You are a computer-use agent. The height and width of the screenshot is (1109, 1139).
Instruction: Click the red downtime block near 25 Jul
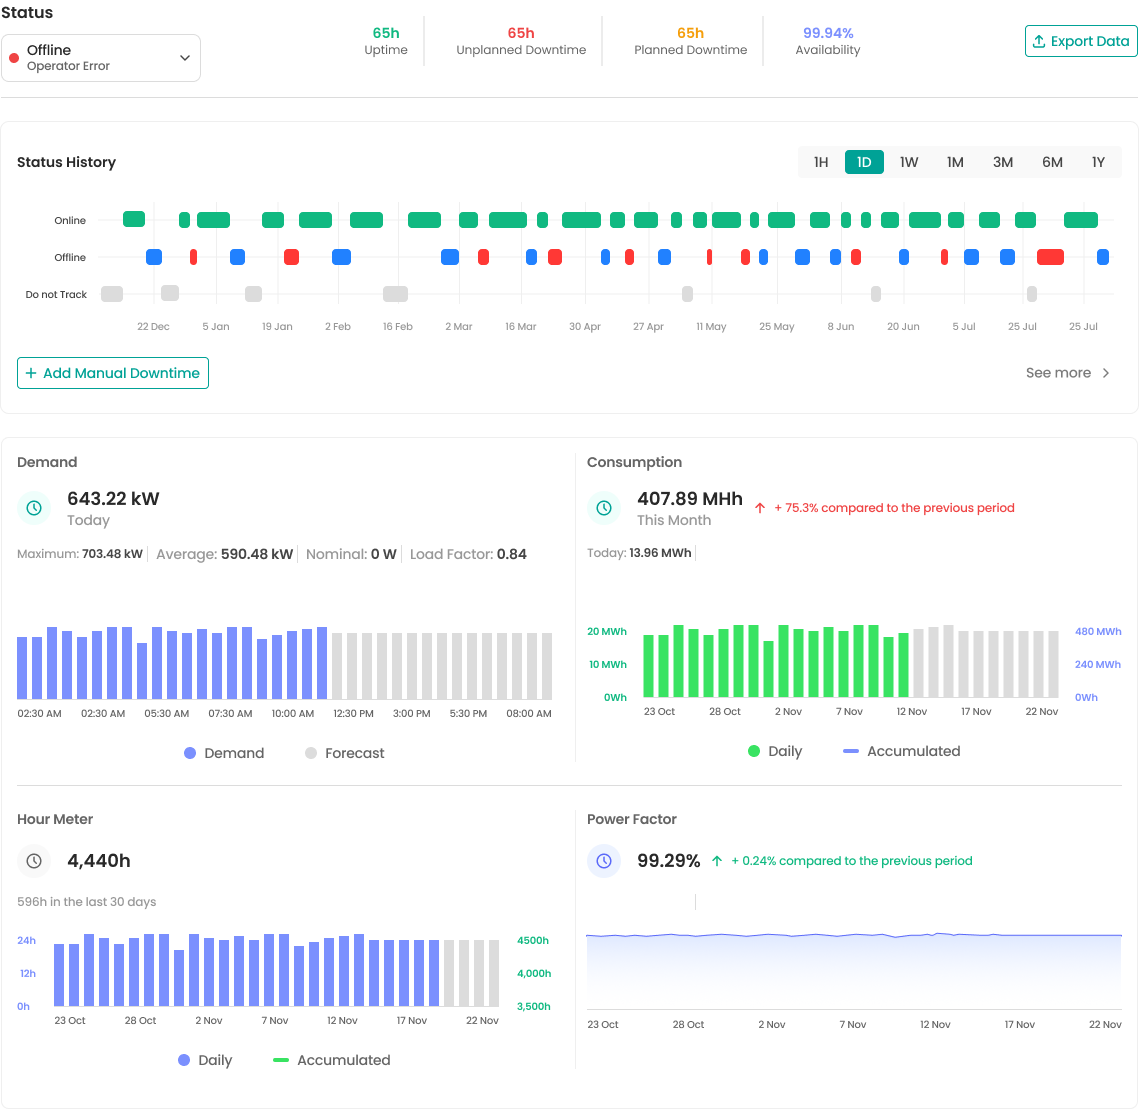1050,257
